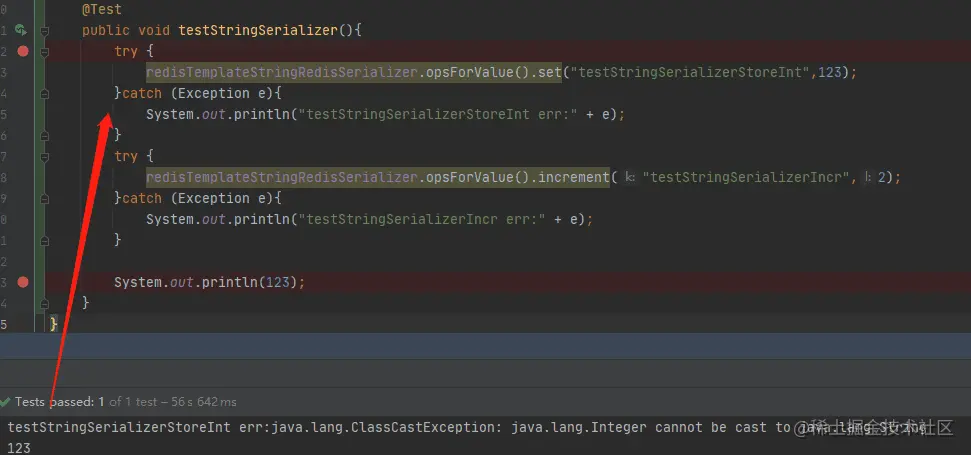Image resolution: width=971 pixels, height=455 pixels.
Task: Remove the breakpoint on the System.out.println(123) line
Action: pyautogui.click(x=23, y=282)
